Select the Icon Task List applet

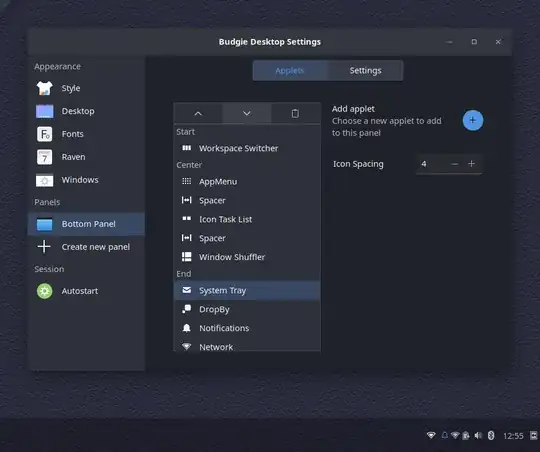[247, 219]
